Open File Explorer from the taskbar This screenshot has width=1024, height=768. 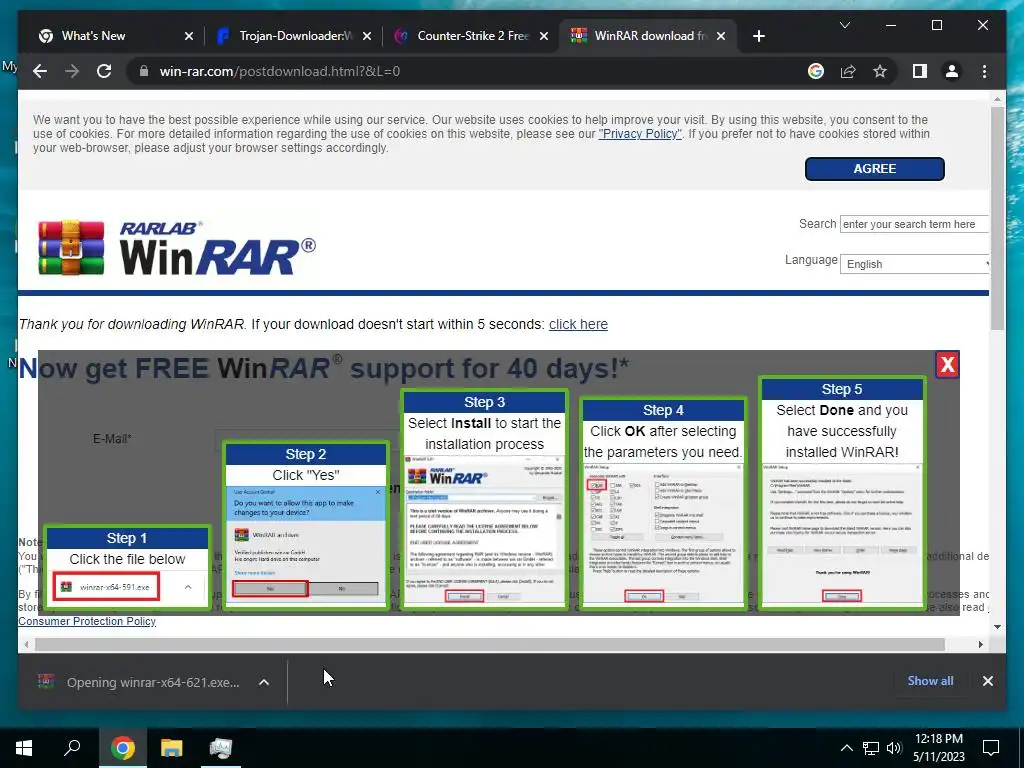pyautogui.click(x=172, y=748)
